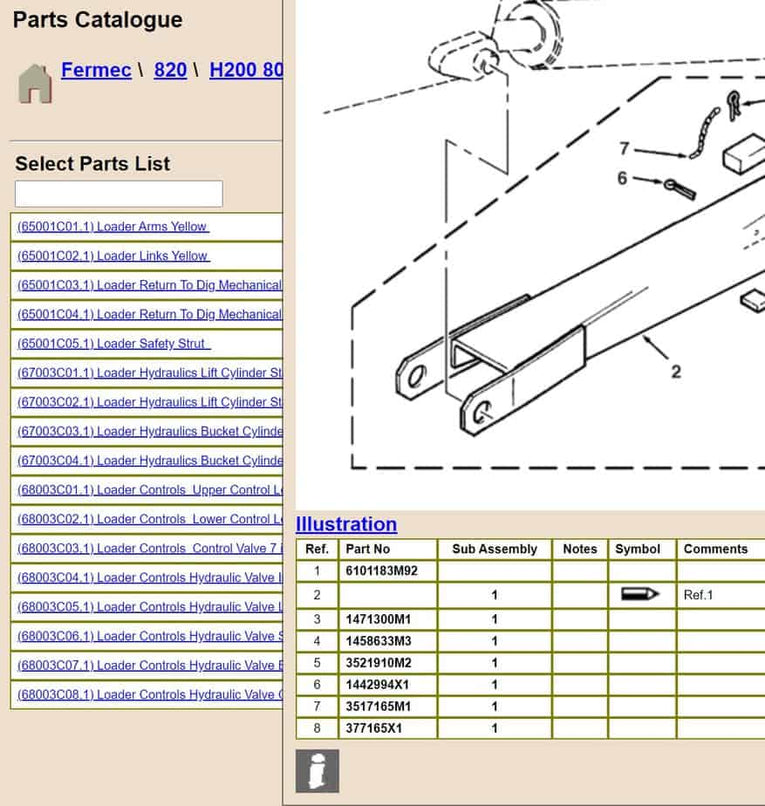765x806 pixels.
Task: Select Loader Controls Control Valve 7 entry
Action: (x=149, y=549)
